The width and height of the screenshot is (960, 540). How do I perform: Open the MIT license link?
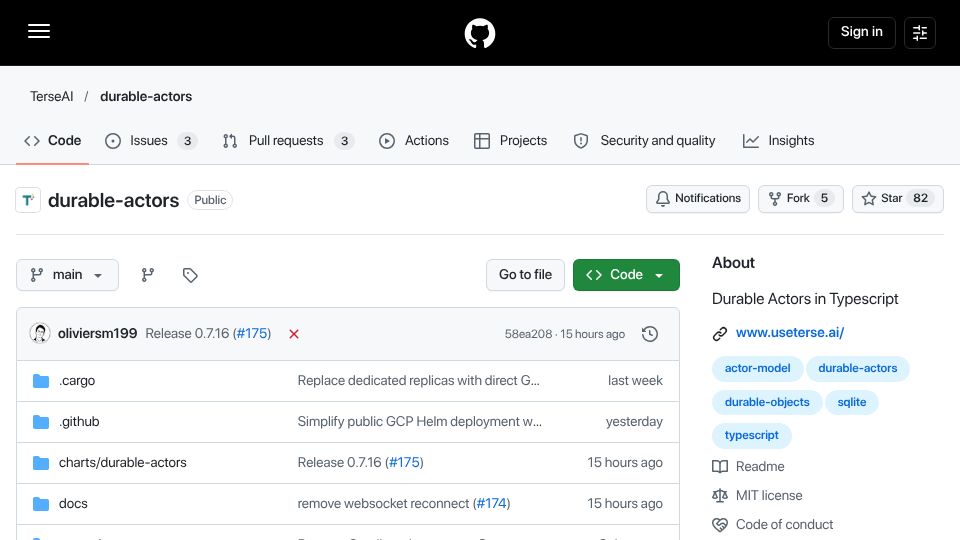757,495
